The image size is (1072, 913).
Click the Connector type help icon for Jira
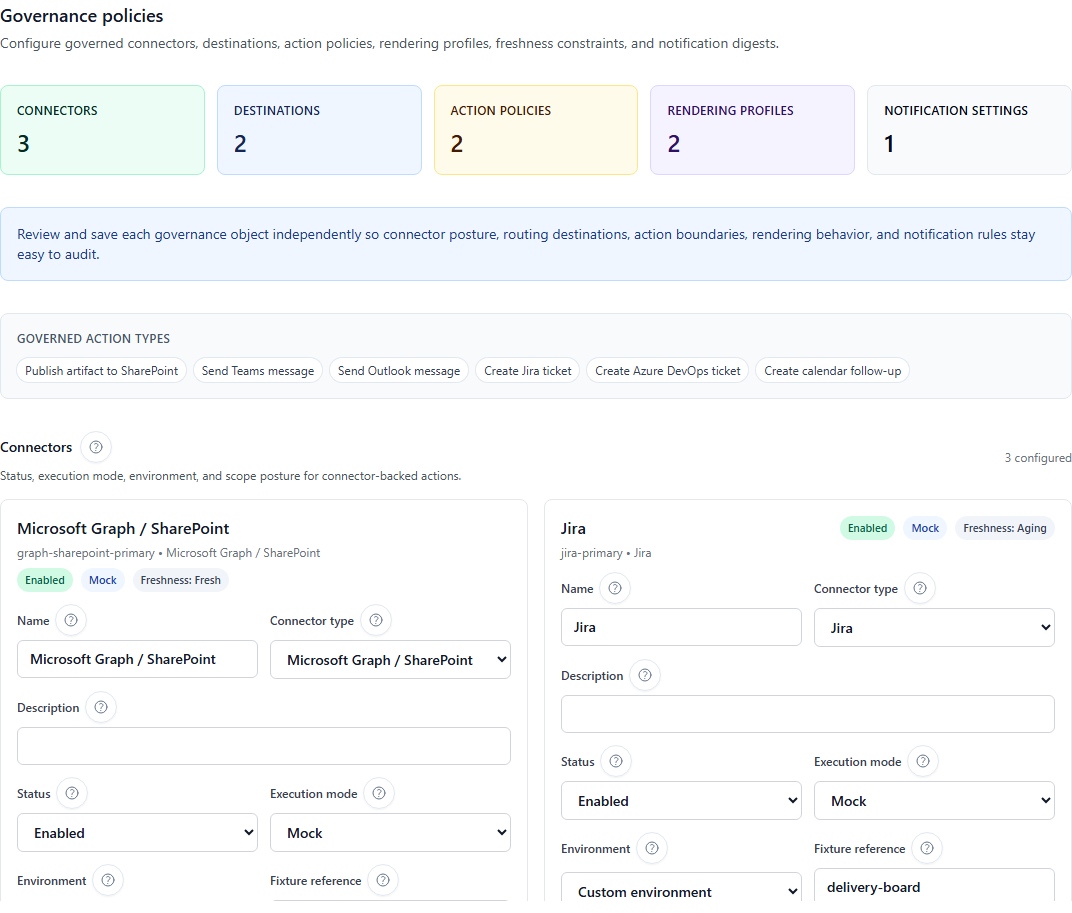[x=919, y=589]
